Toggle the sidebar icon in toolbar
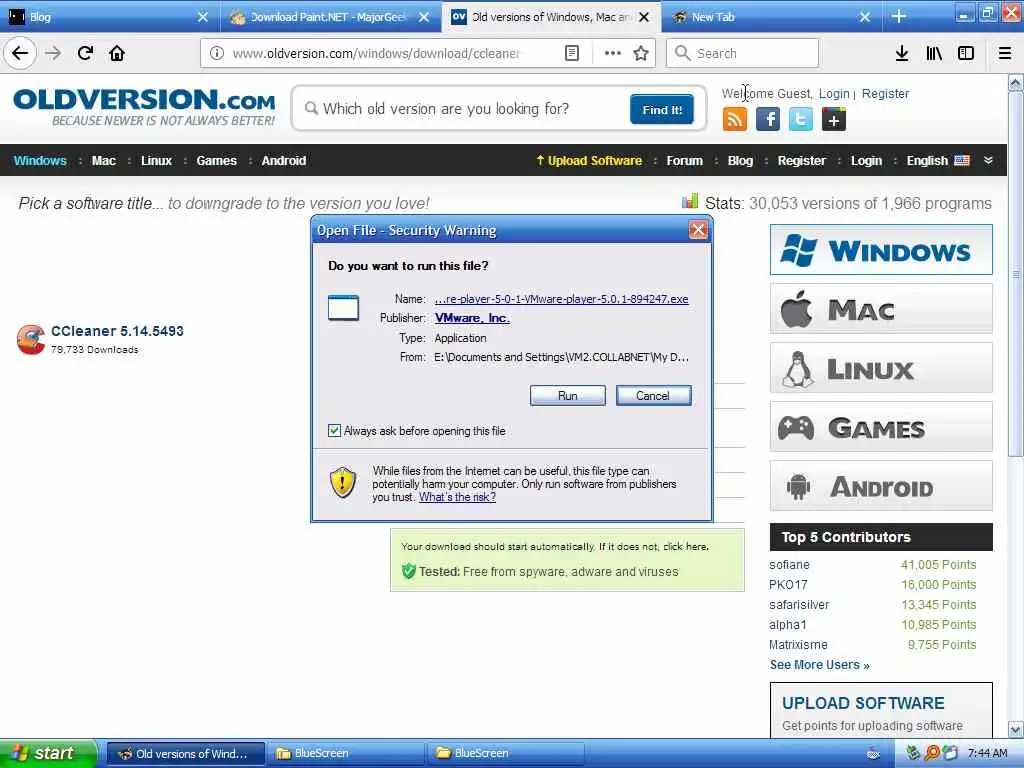The width and height of the screenshot is (1024, 768). click(x=966, y=54)
